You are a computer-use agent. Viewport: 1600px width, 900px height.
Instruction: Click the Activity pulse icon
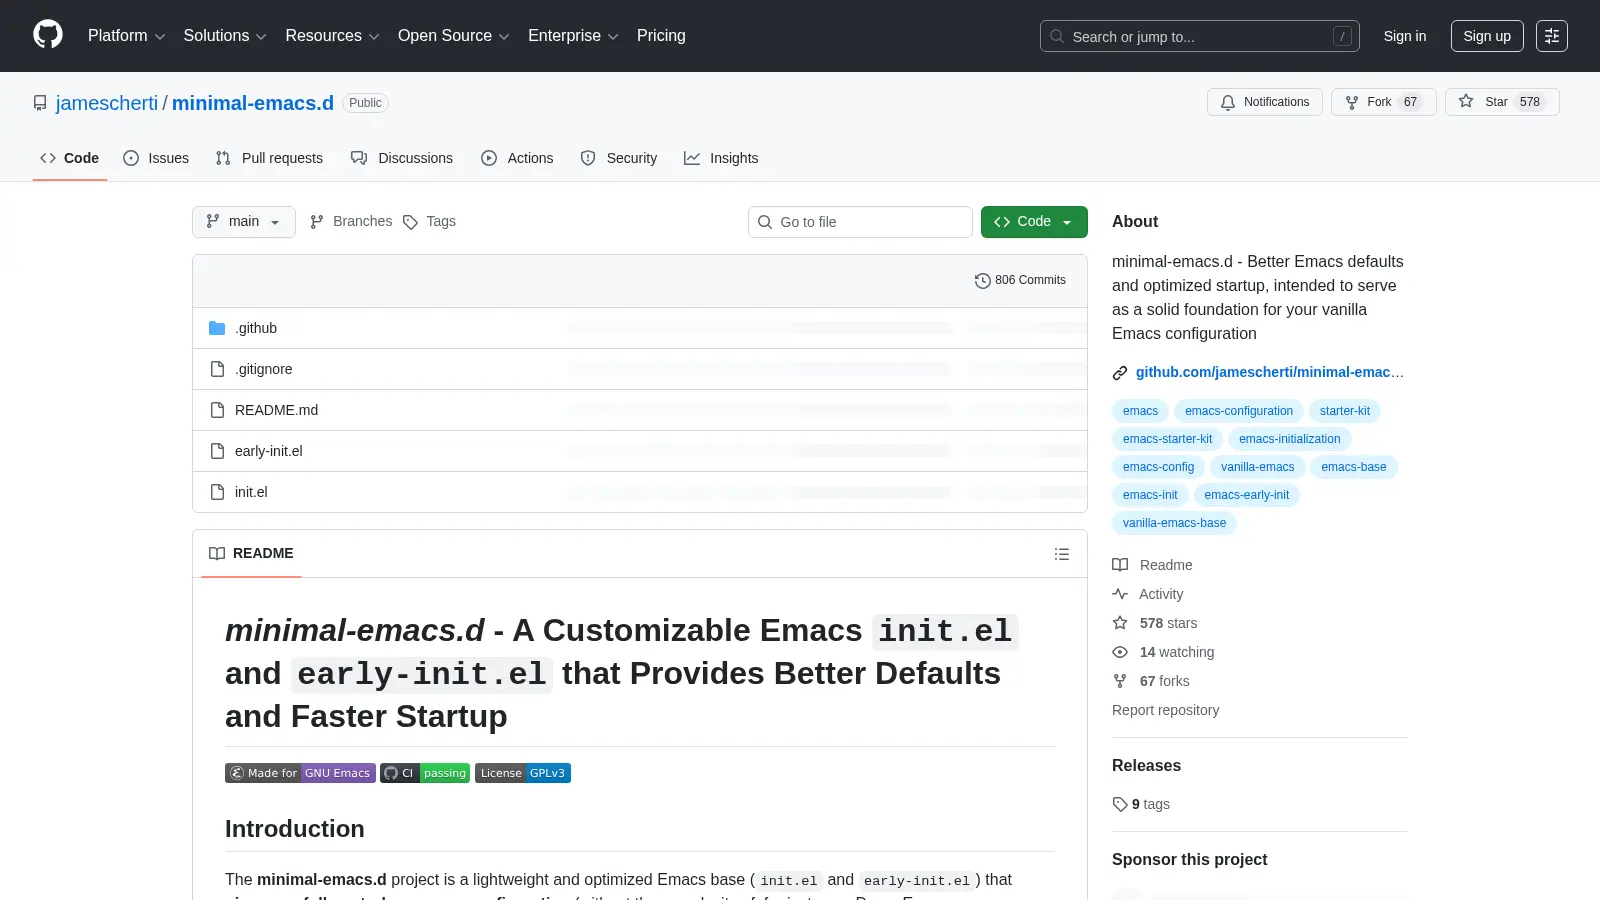point(1120,594)
